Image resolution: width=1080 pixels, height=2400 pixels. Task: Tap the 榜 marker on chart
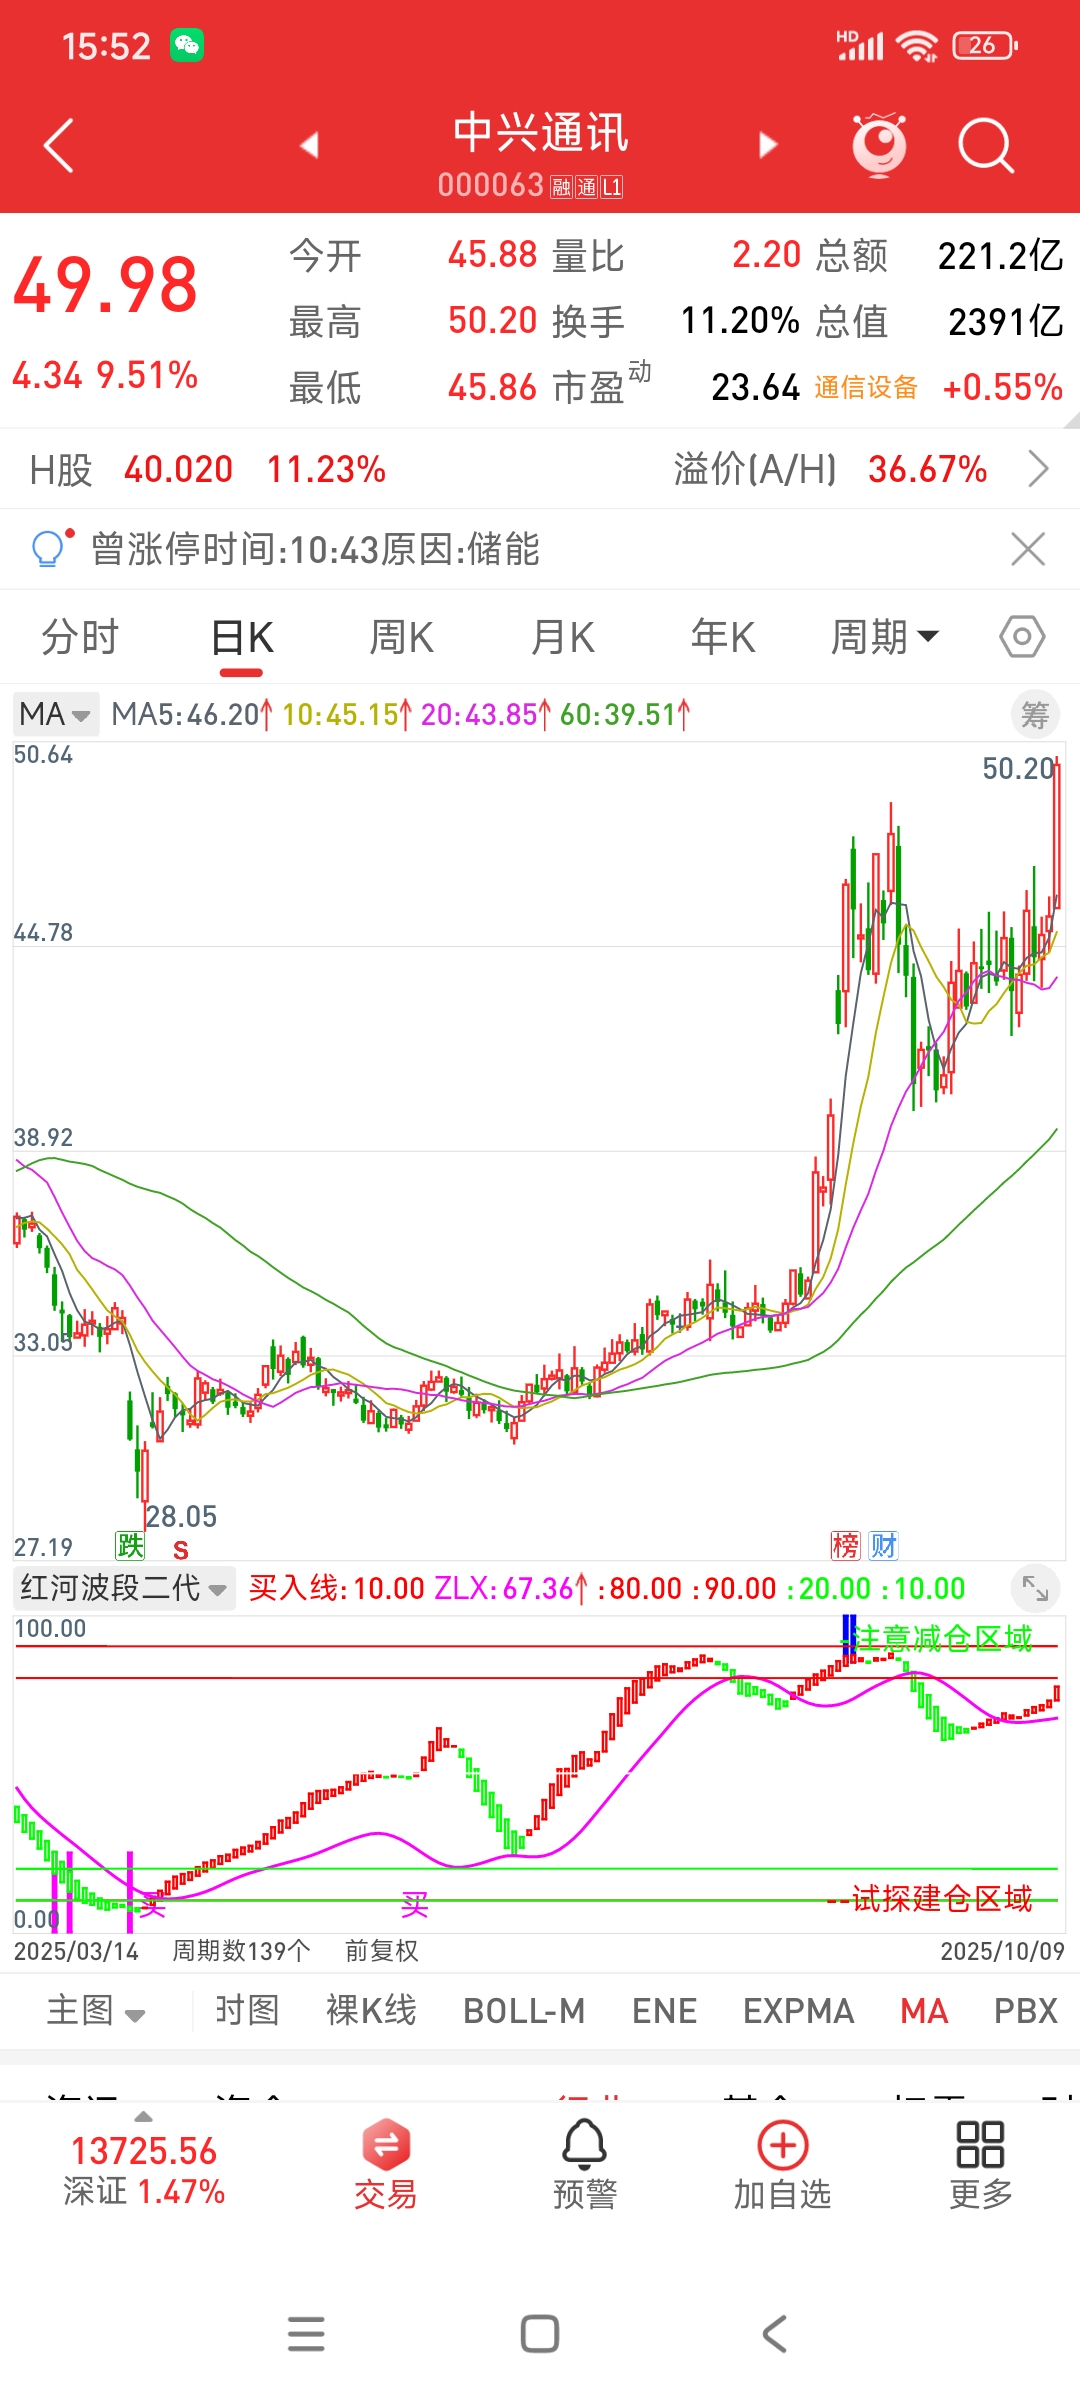846,1546
